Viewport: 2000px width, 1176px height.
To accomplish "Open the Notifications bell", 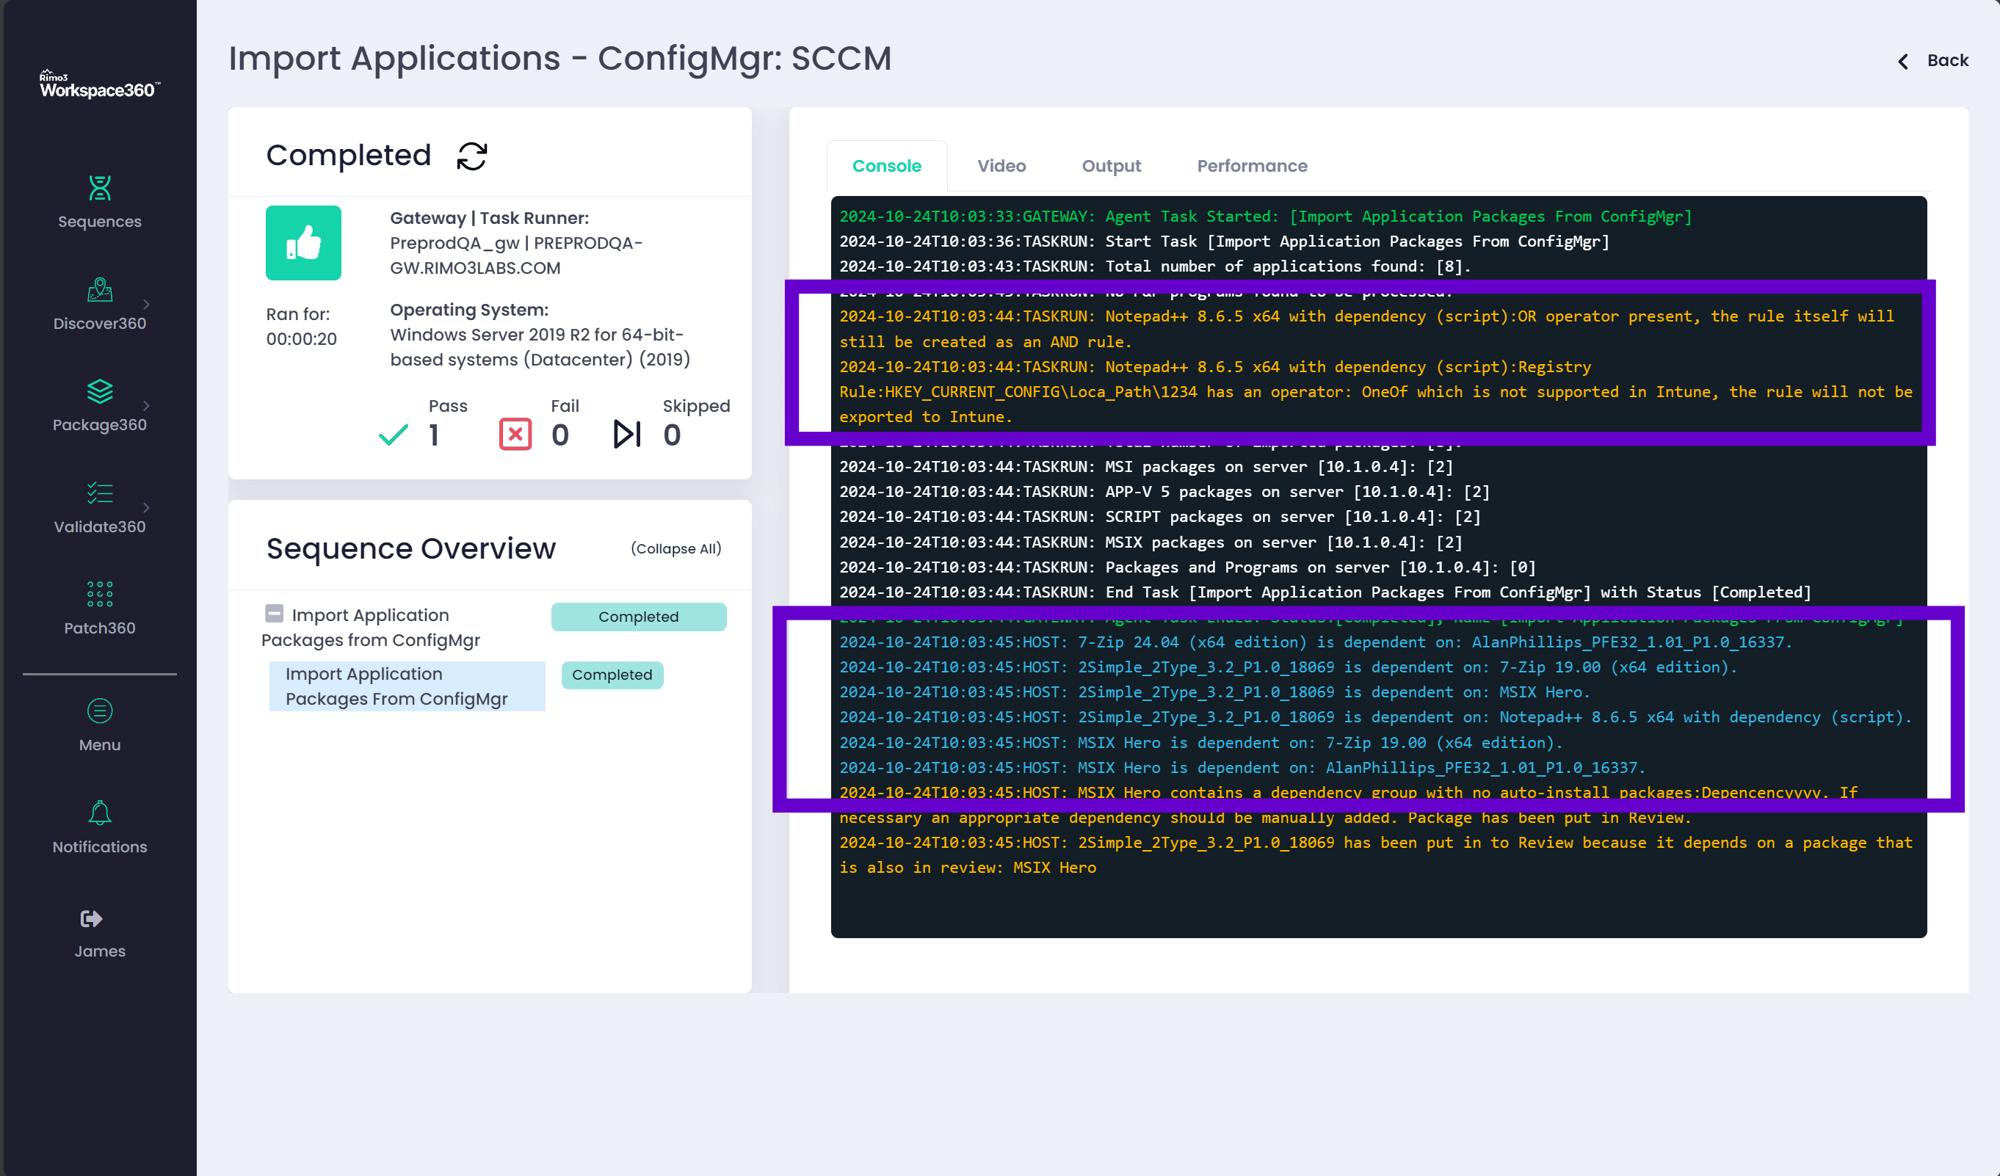I will click(x=99, y=813).
